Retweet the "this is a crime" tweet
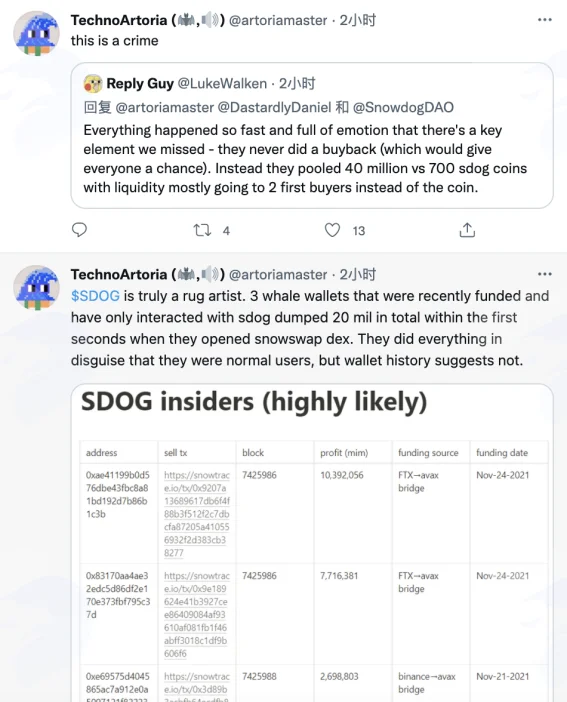 click(x=202, y=231)
